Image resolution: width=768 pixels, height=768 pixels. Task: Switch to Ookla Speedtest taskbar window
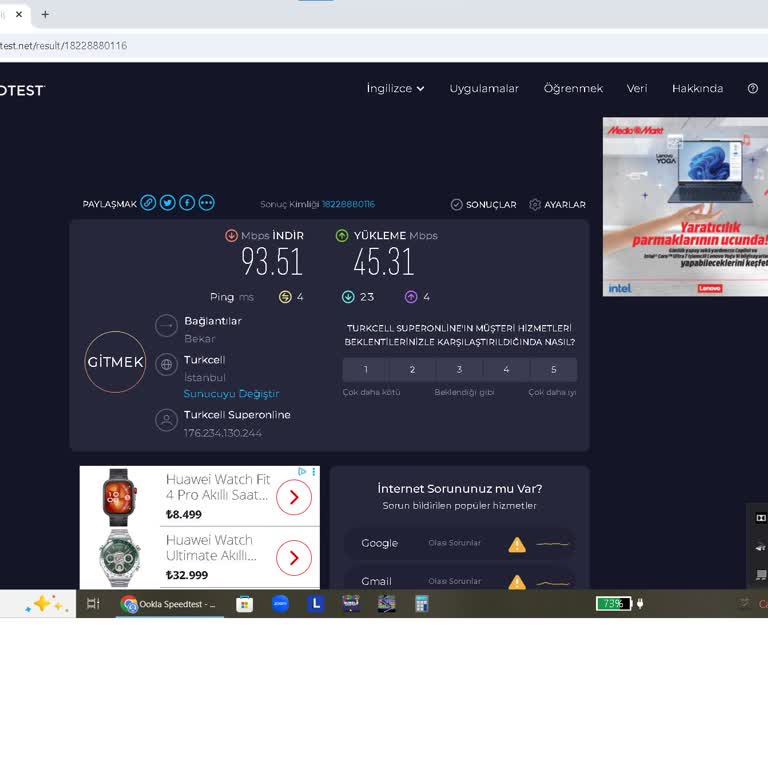click(169, 604)
